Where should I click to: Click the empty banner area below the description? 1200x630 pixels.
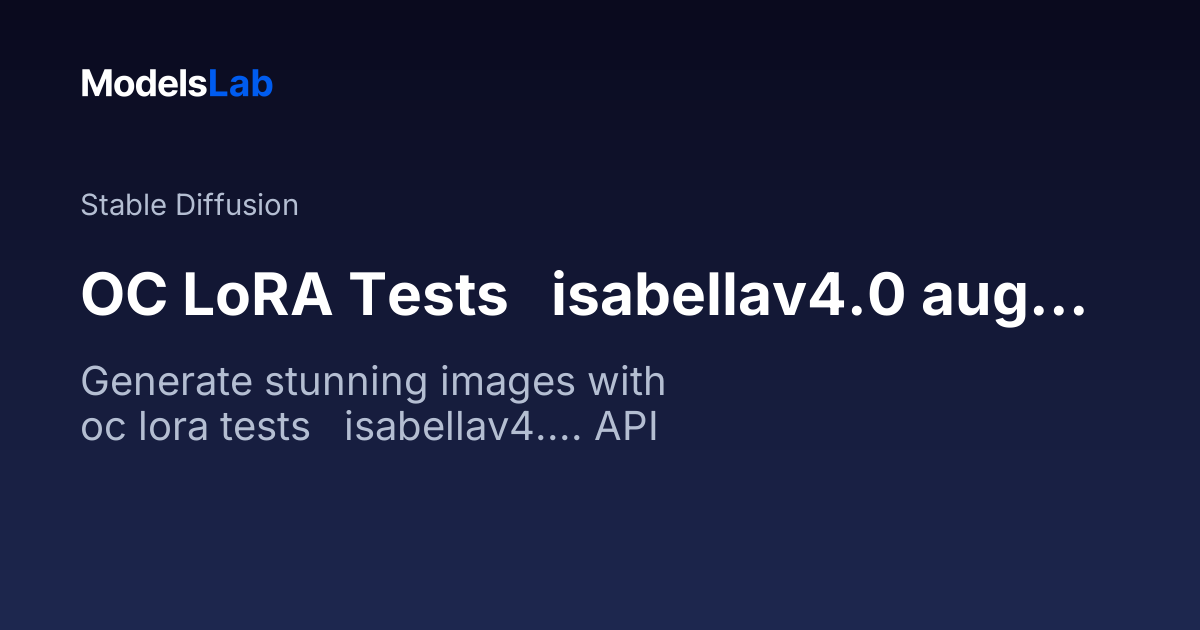coord(600,540)
